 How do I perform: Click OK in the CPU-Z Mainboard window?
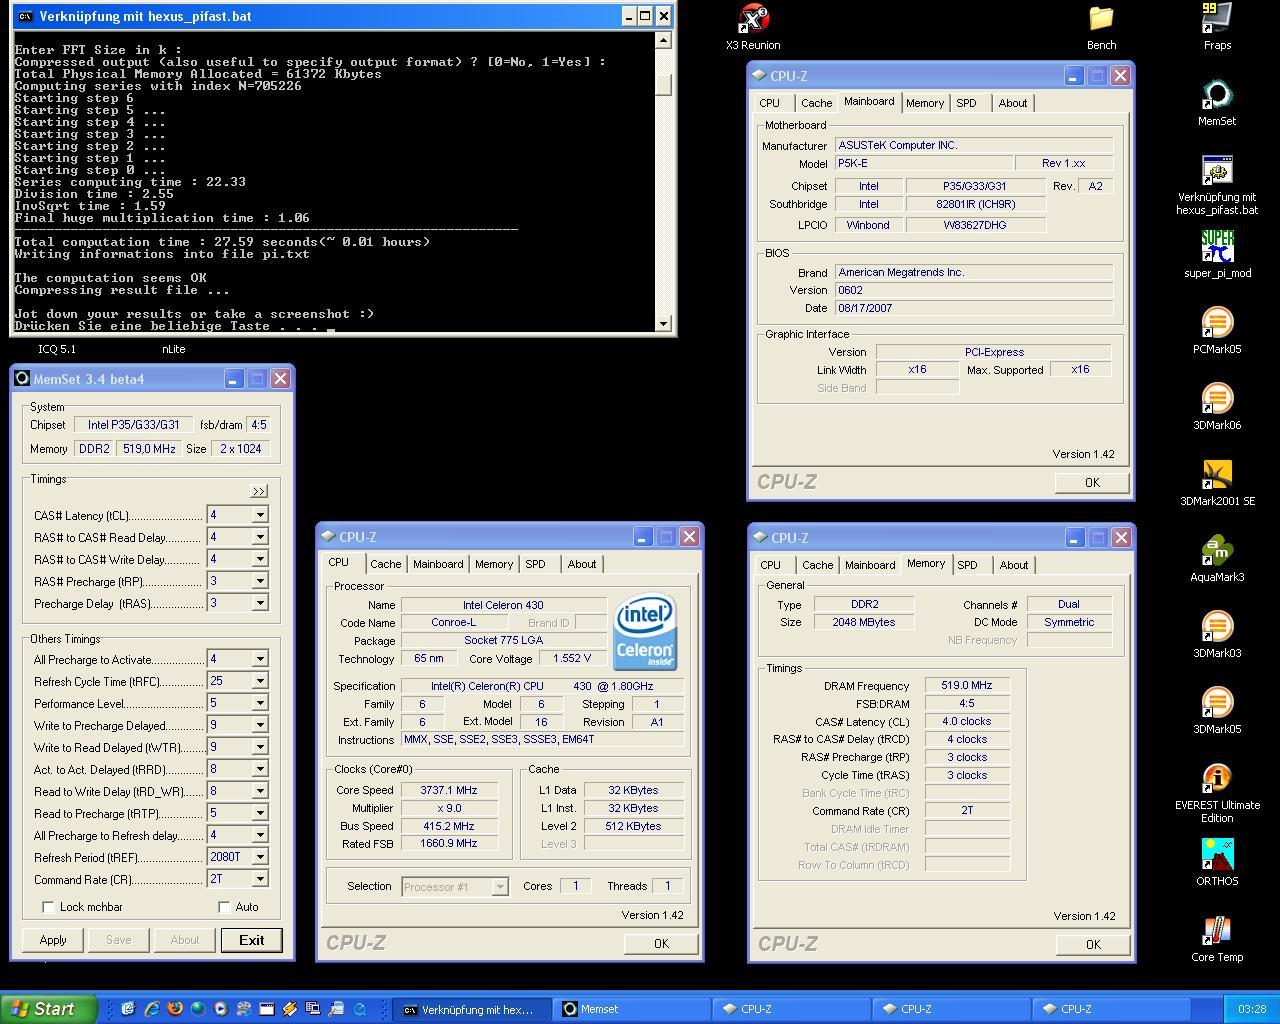[x=1092, y=482]
